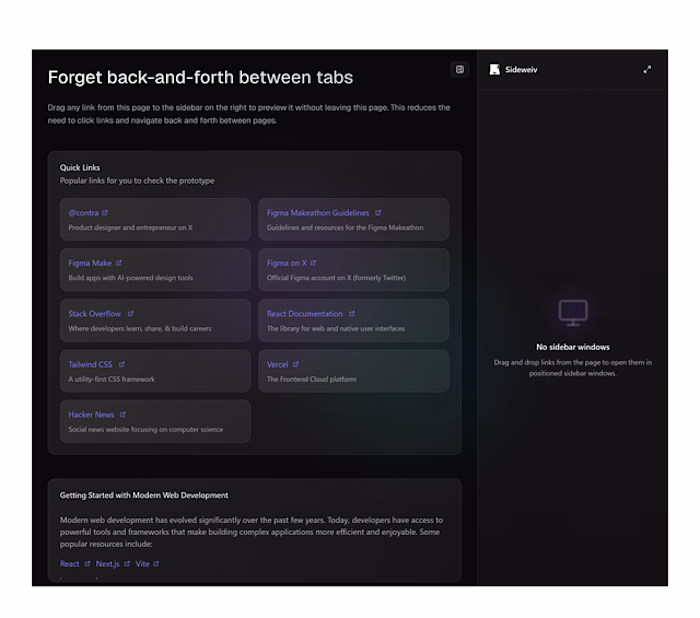Toggle the sidebar panel icon button
This screenshot has width=700, height=618.
pos(460,70)
